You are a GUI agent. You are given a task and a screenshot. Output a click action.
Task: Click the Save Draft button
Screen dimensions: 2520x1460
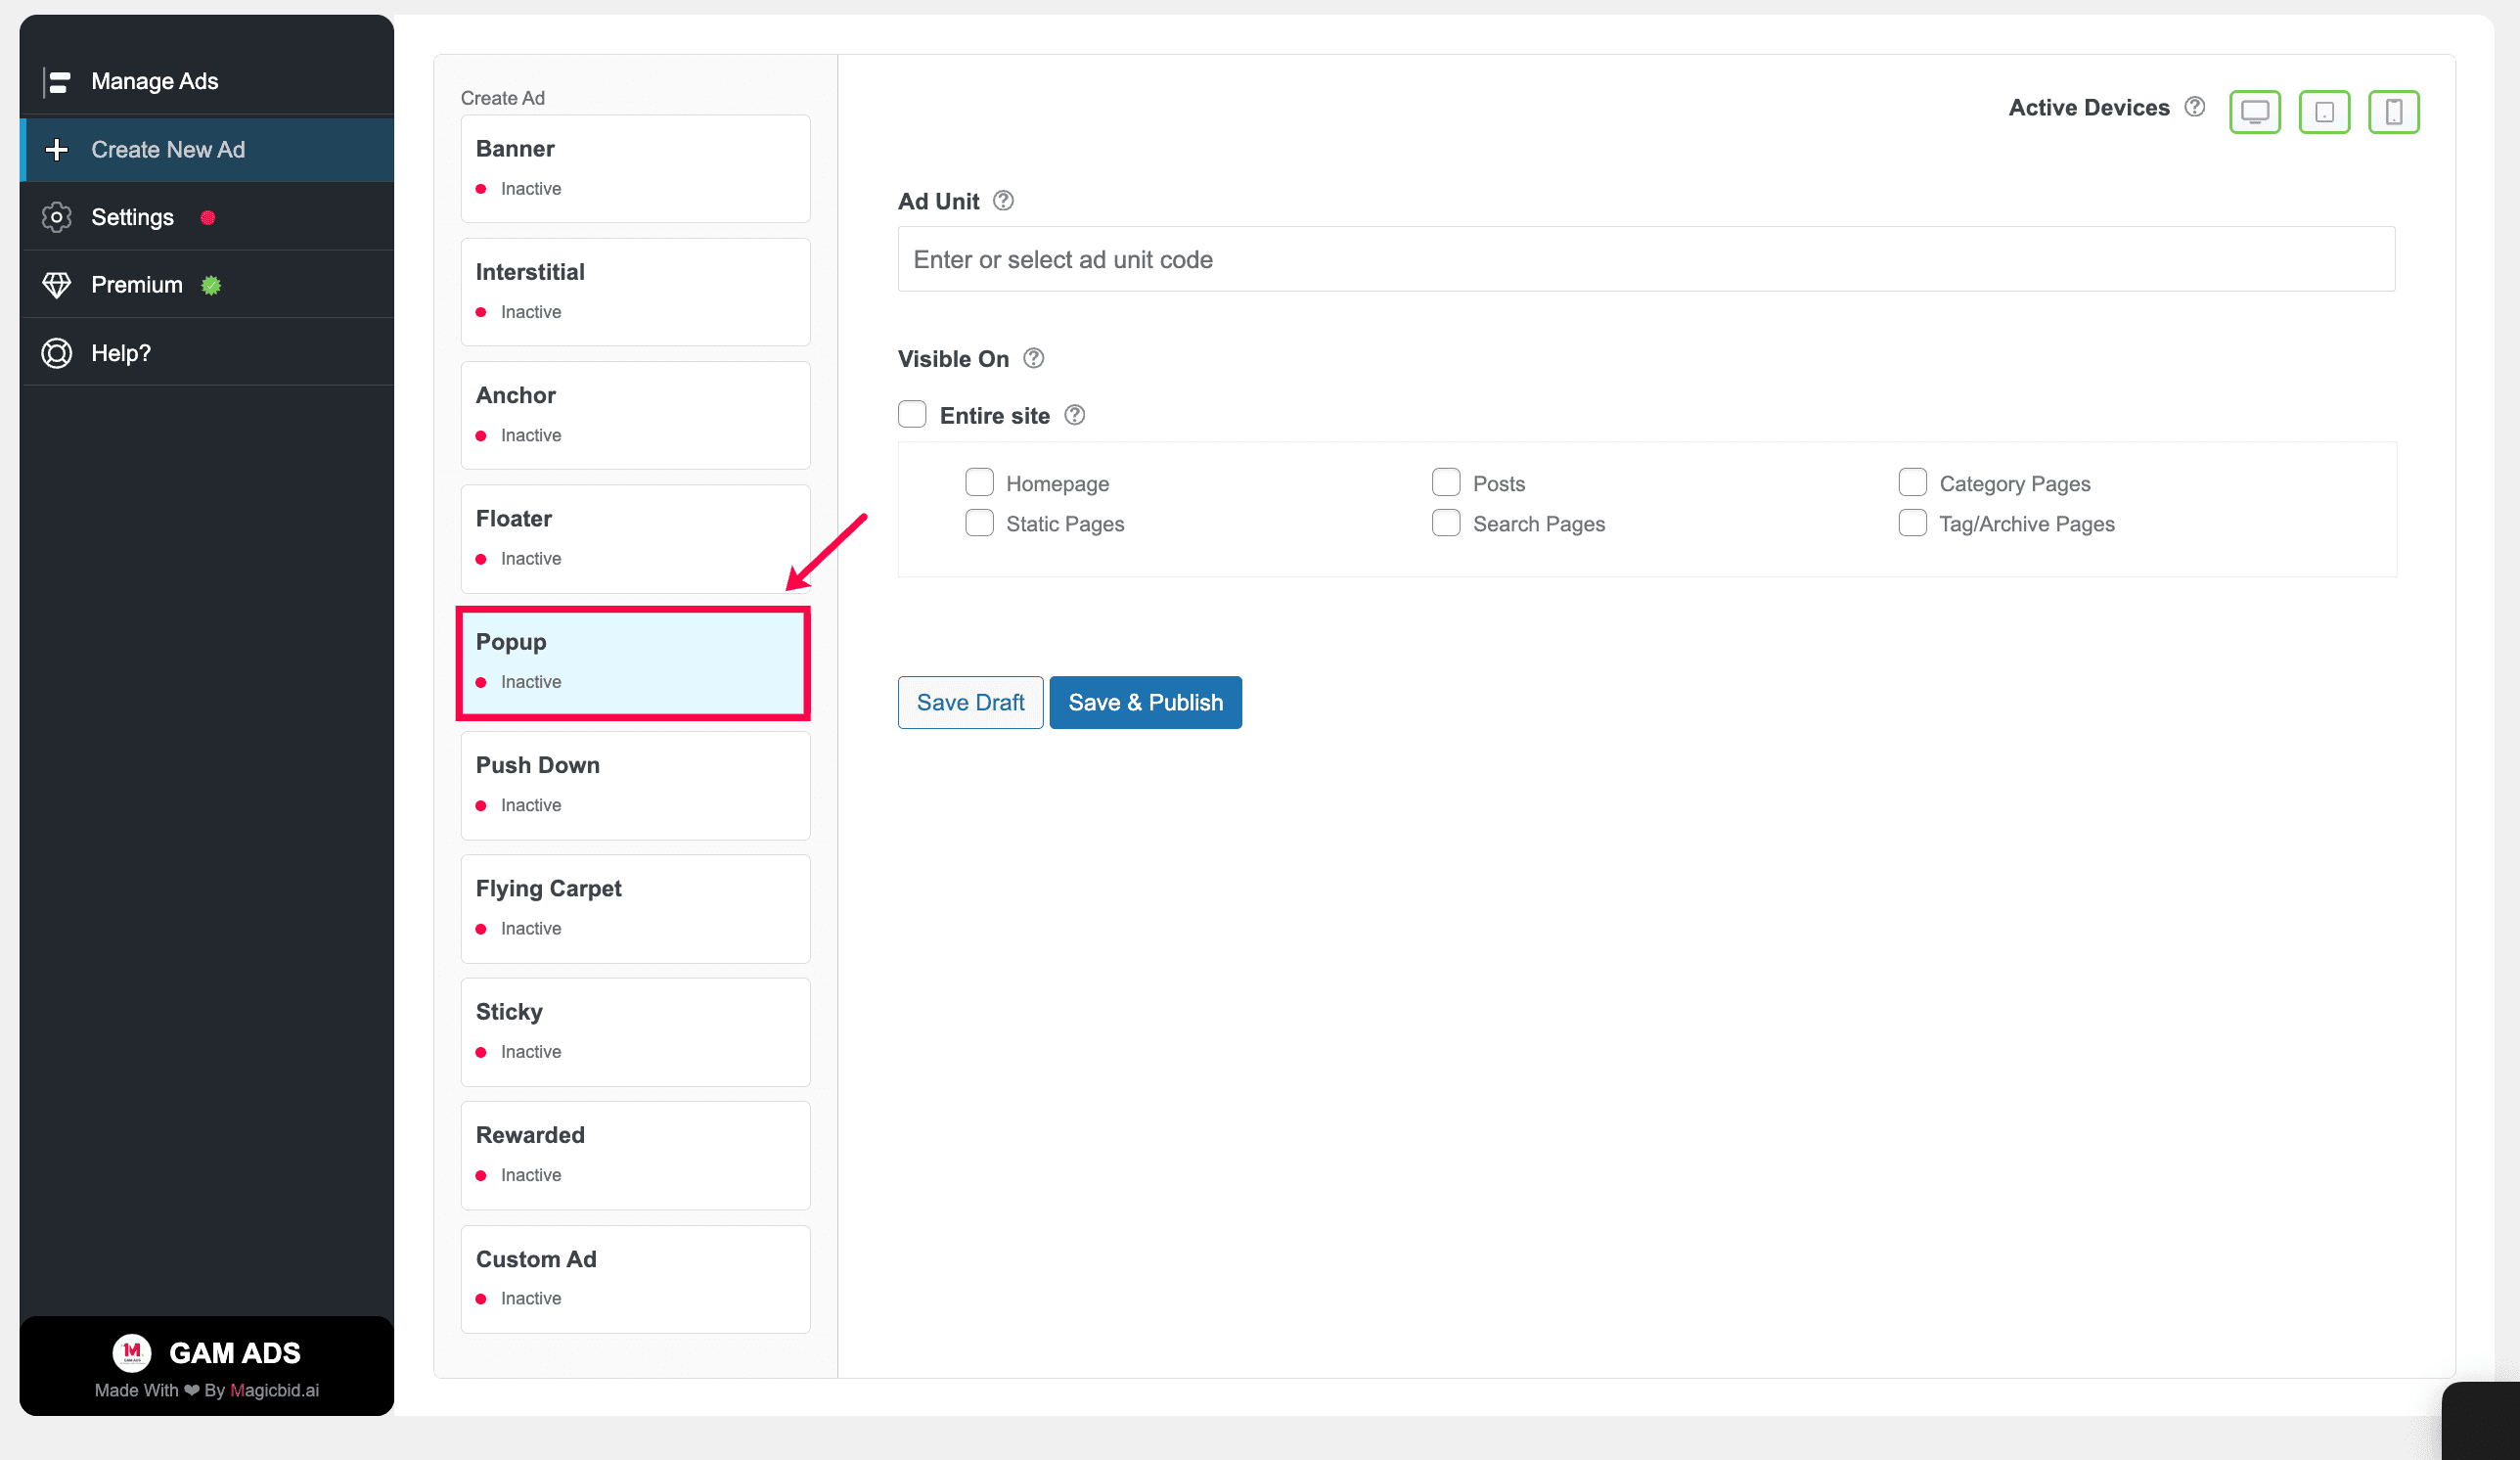[970, 702]
